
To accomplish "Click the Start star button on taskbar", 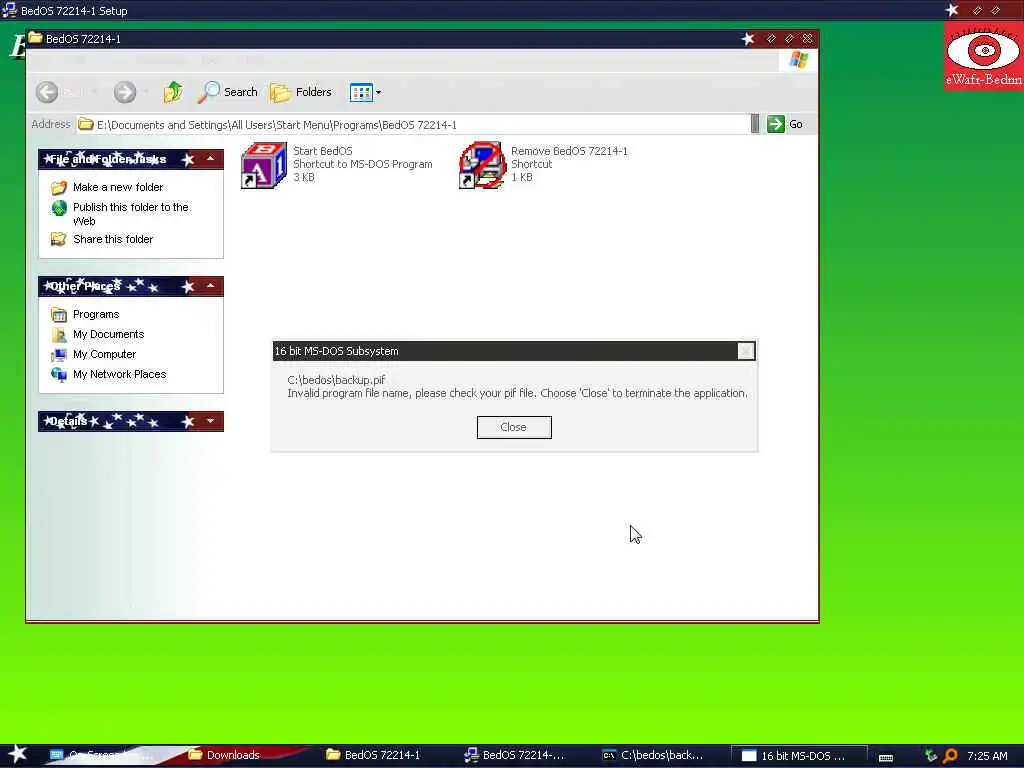I will (x=17, y=754).
